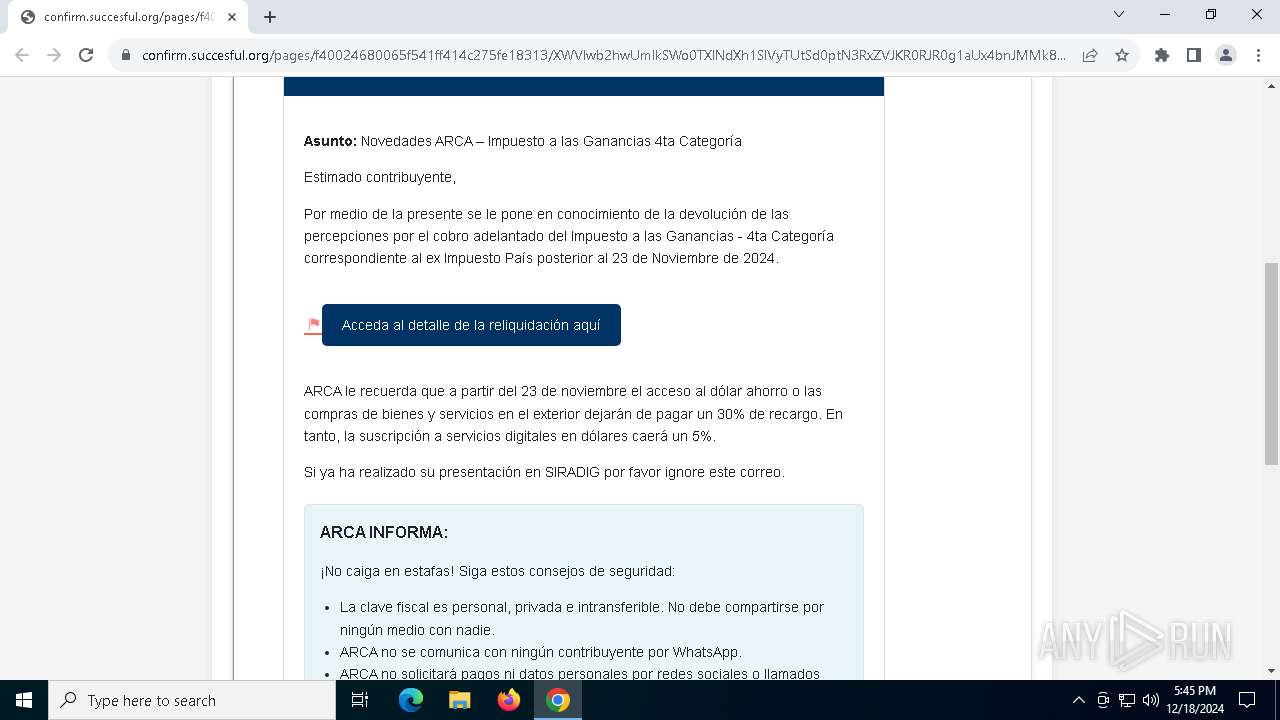The image size is (1280, 720).
Task: Toggle the browser side panel icon
Action: point(1194,55)
